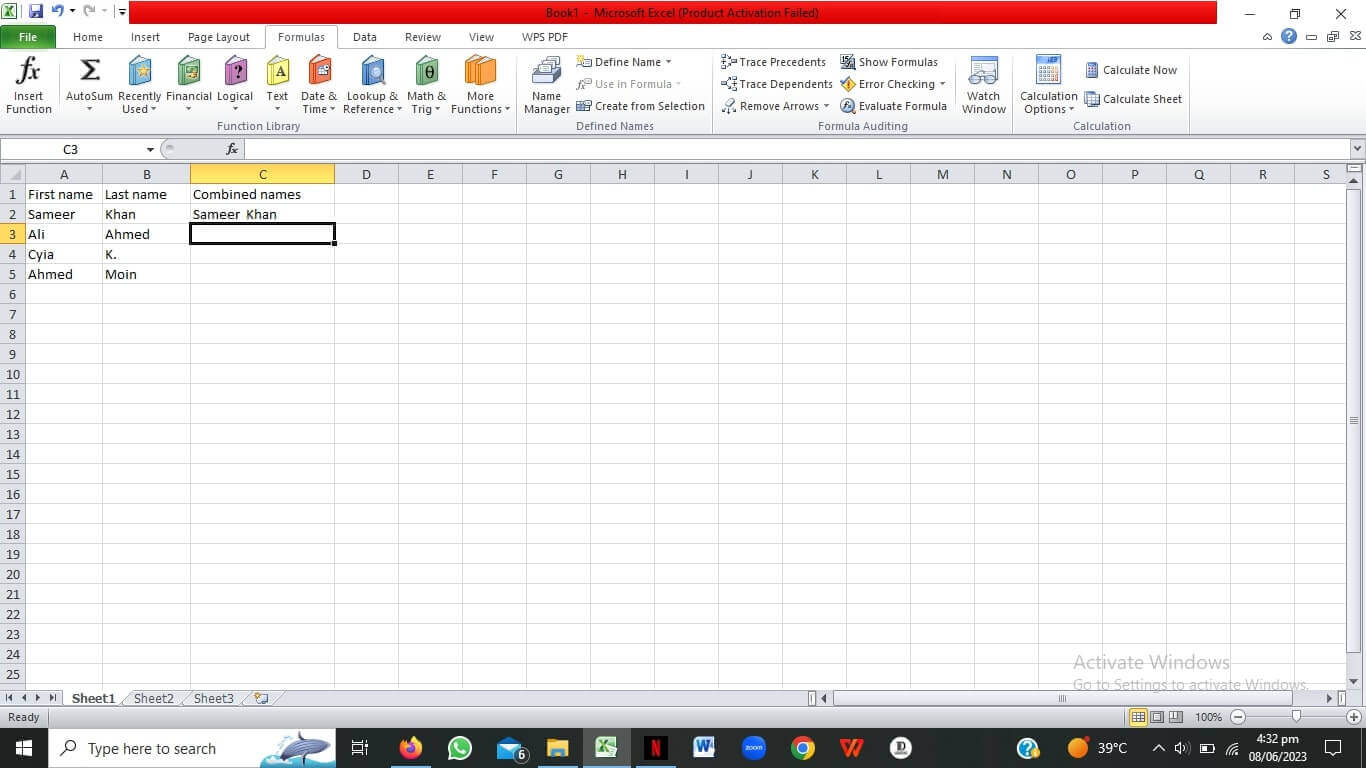Click the Calculate Now button
Image resolution: width=1366 pixels, height=768 pixels.
click(x=1133, y=70)
